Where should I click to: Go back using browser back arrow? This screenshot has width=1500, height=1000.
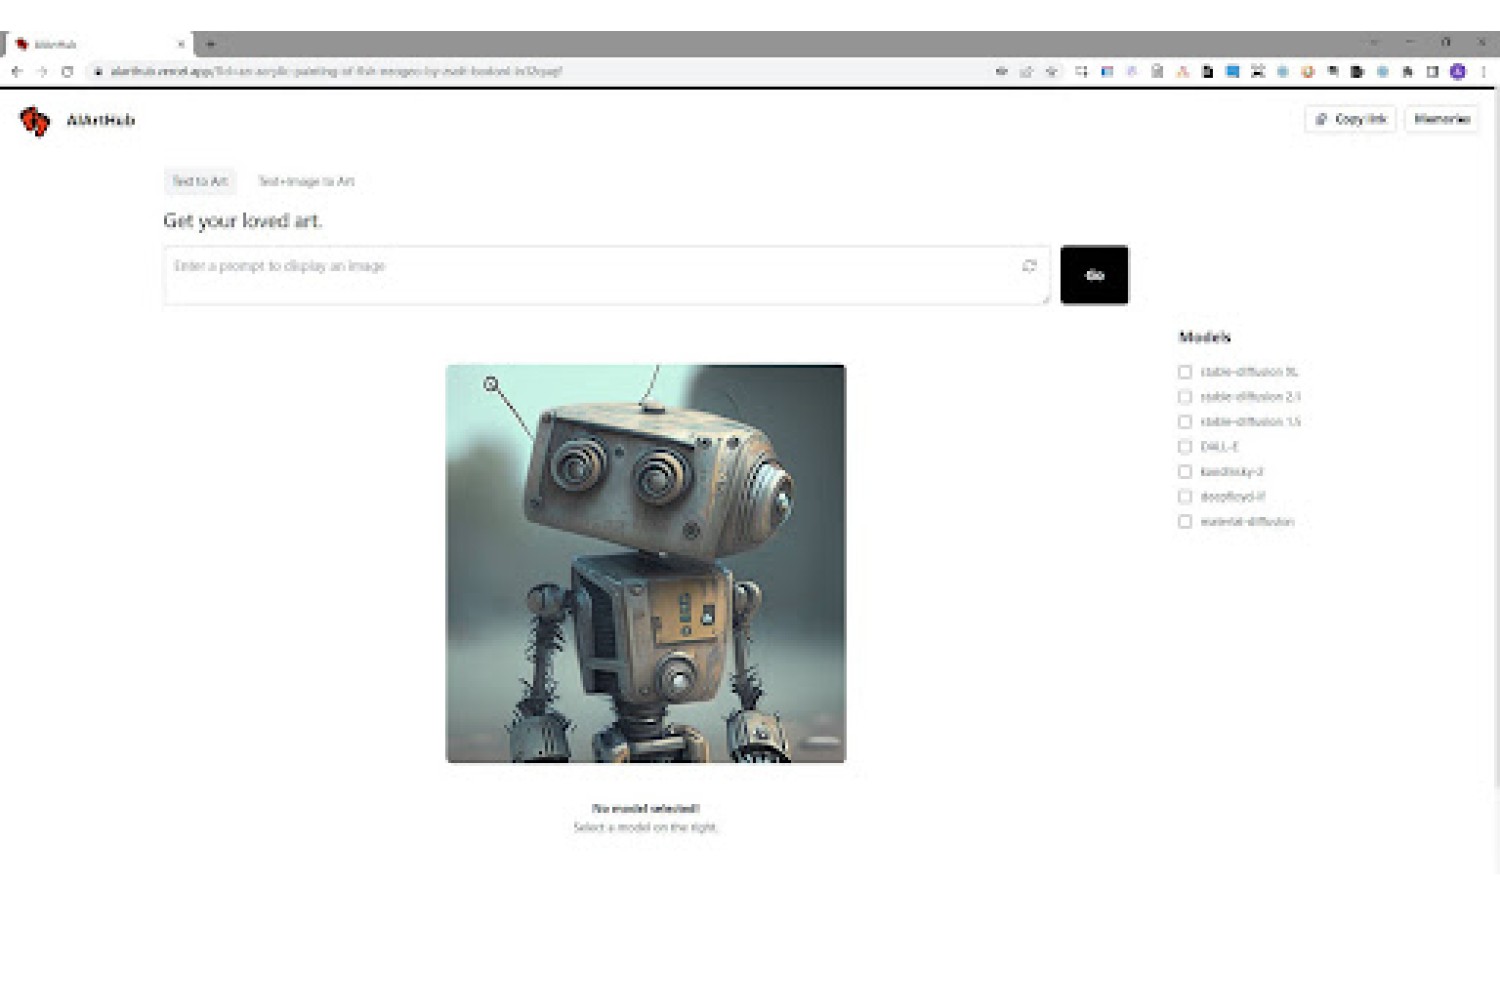17,72
